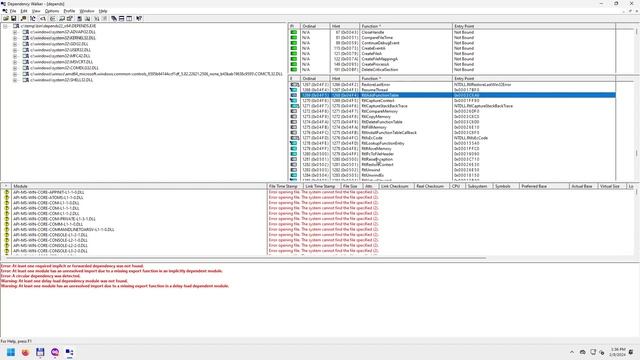Expand the KERNEL32.DLL tree node
This screenshot has width=640, height=360.
click(15, 38)
